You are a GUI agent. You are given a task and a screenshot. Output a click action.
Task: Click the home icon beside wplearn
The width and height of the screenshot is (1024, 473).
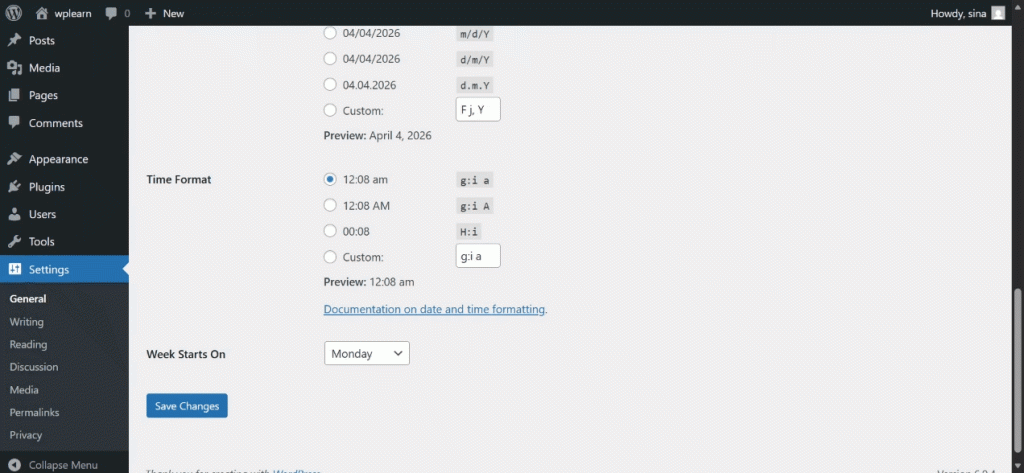(x=42, y=13)
